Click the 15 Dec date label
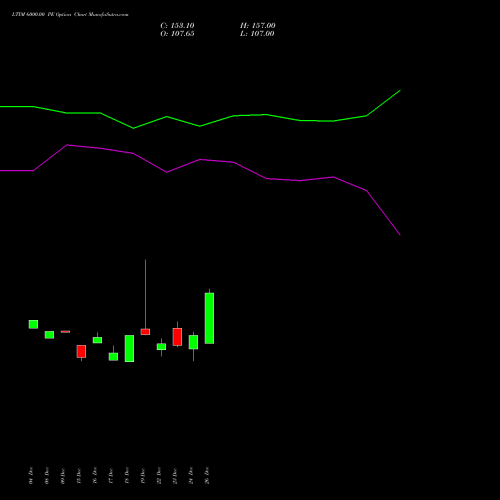500x500 pixels. [x=79, y=476]
